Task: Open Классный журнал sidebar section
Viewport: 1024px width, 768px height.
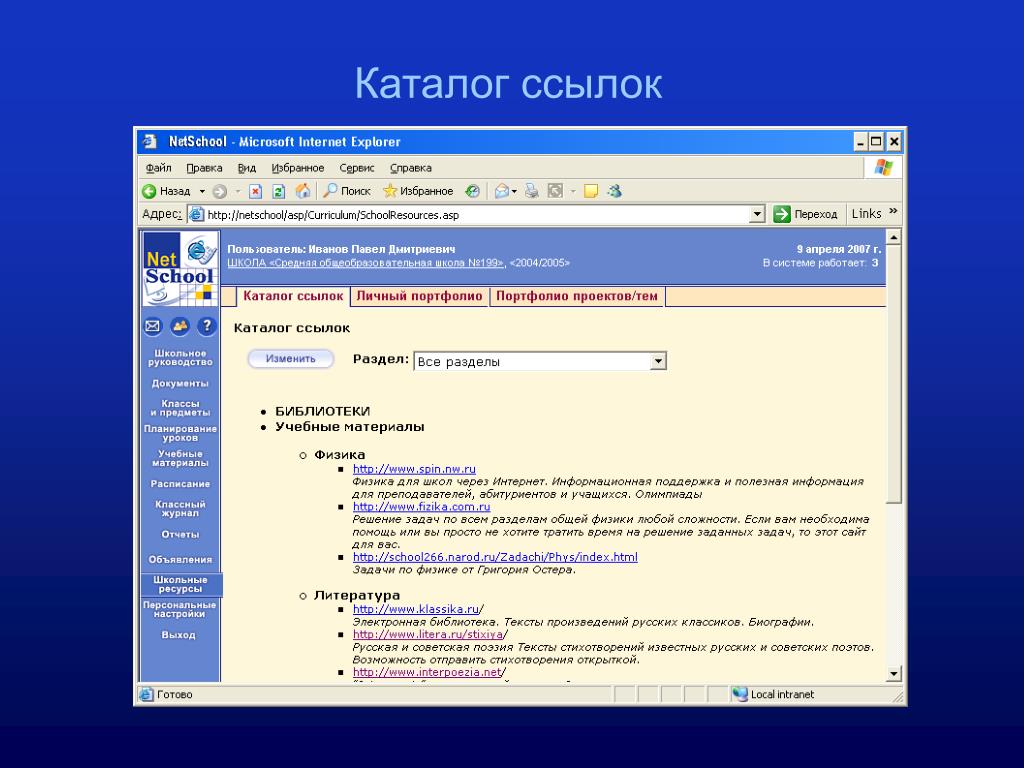Action: click(x=180, y=508)
